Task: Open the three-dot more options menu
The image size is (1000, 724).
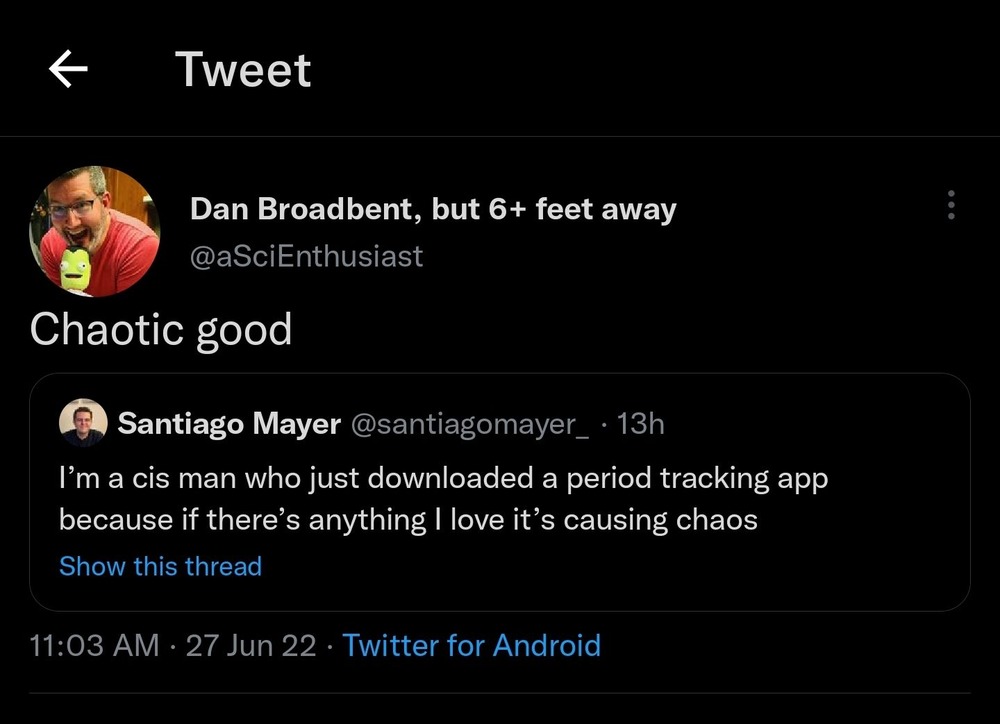Action: (x=950, y=206)
